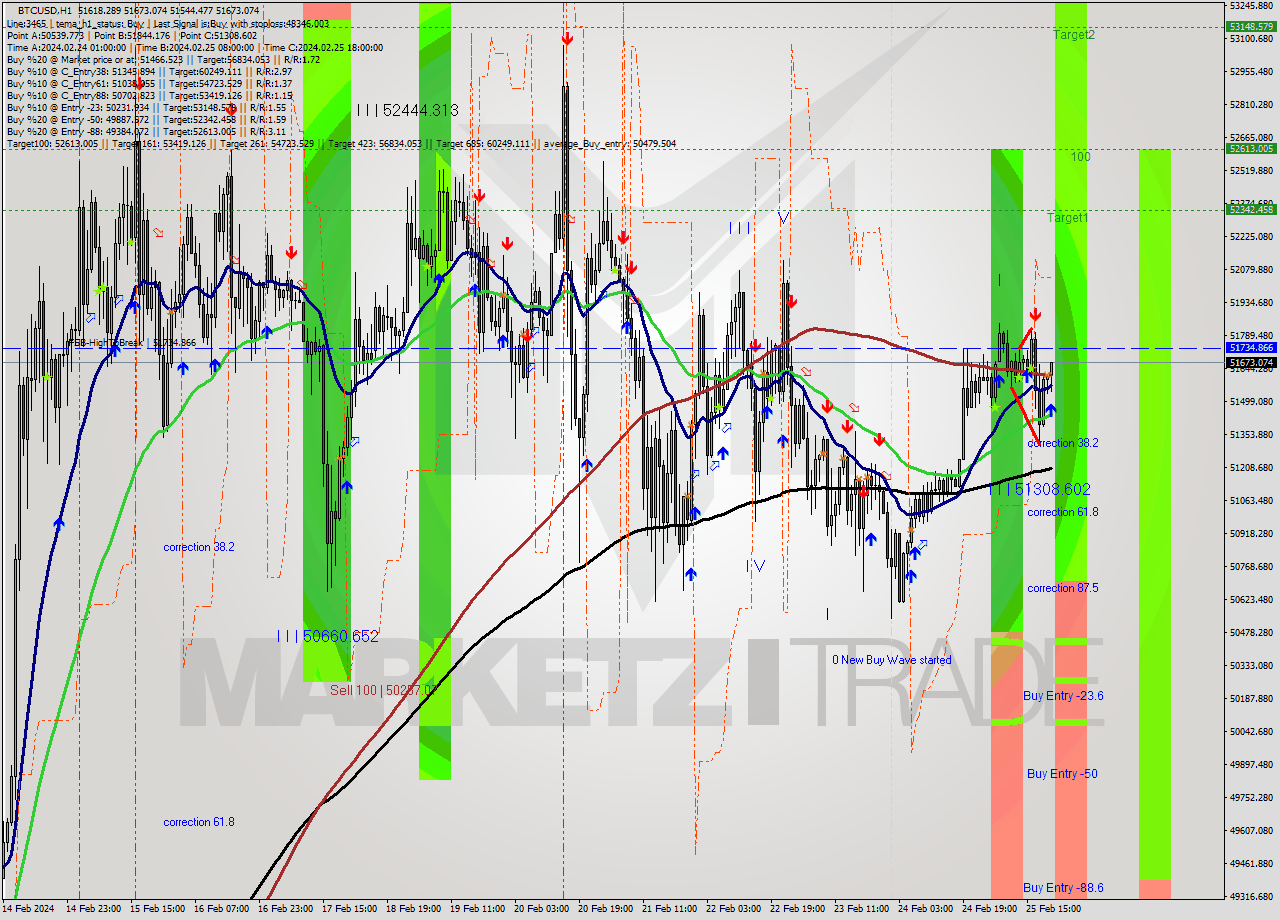
Task: Select the 'Buy Entry -50' label
Action: click(1062, 773)
